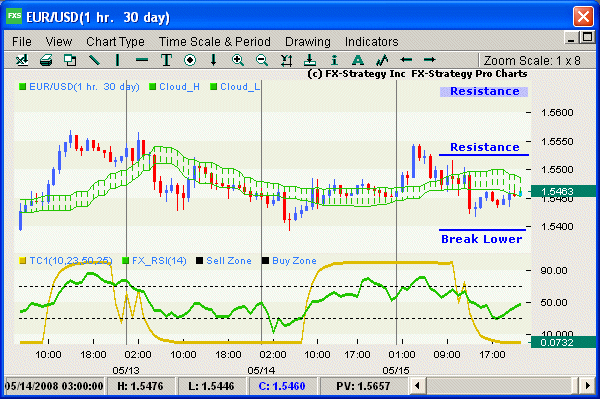Click the inner chart minimize button
Image resolution: width=600 pixels, height=399 pixels.
[x=571, y=38]
